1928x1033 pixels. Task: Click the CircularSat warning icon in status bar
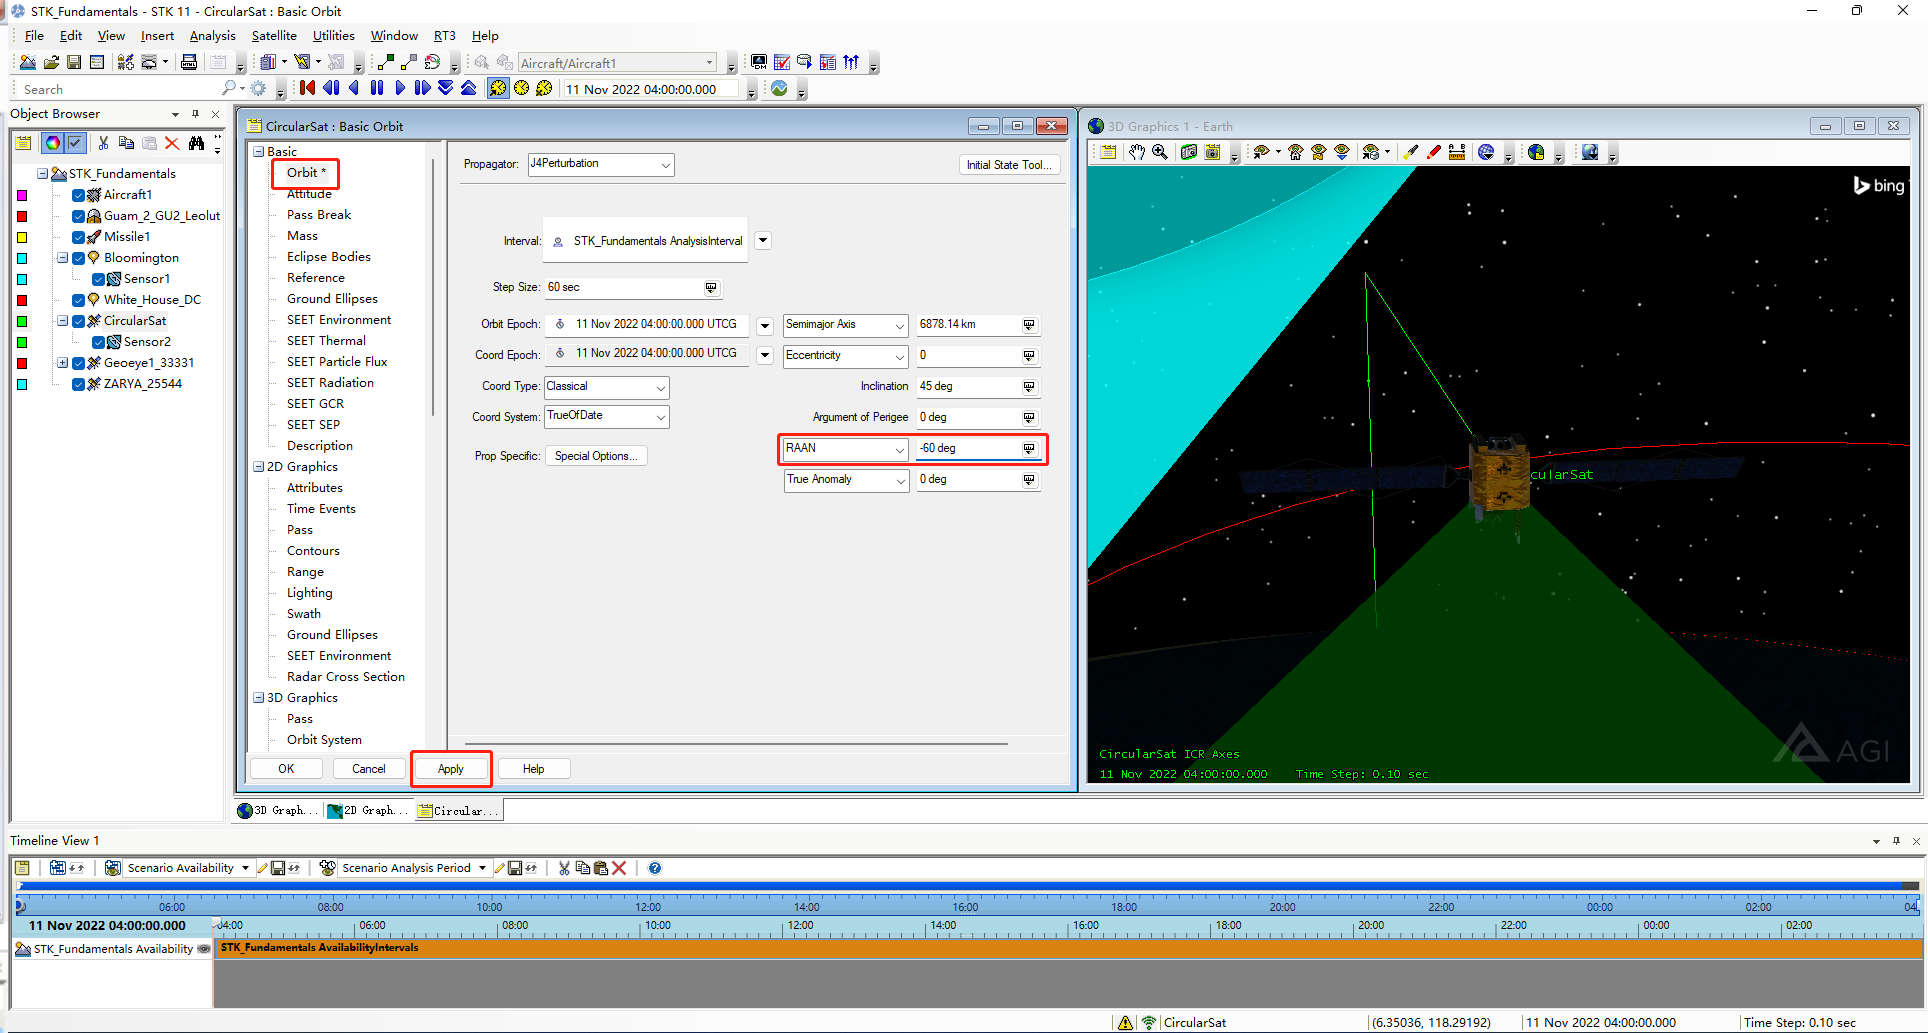[1125, 1022]
